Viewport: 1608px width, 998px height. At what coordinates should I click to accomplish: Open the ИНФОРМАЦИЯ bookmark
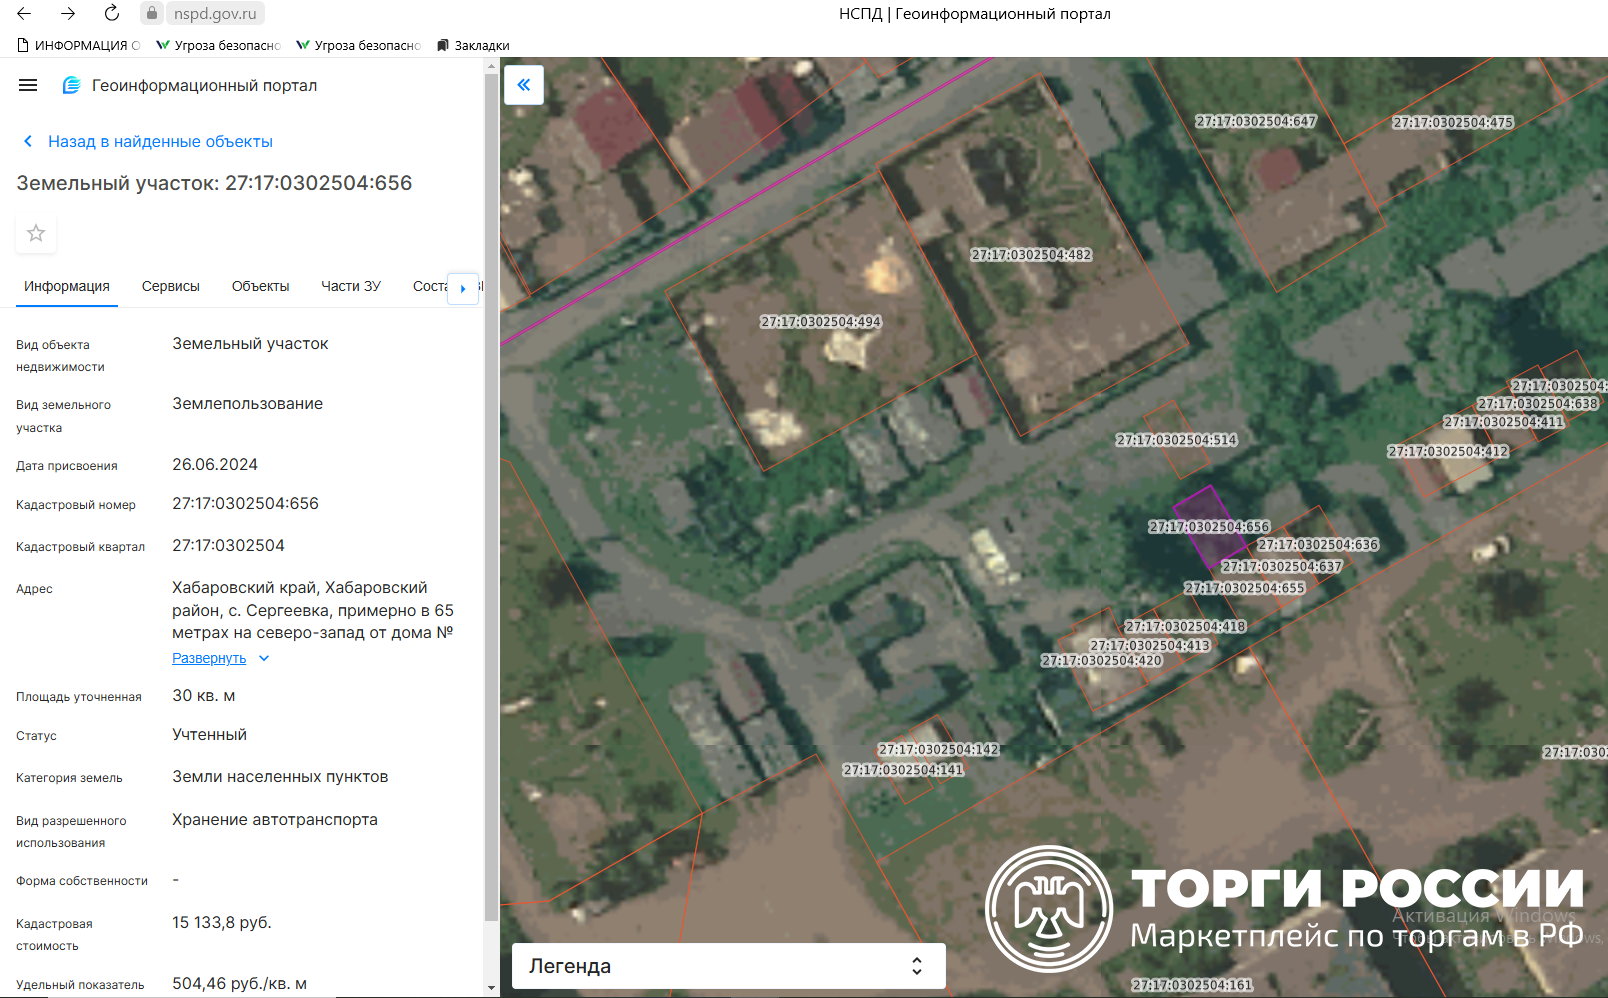coord(78,45)
